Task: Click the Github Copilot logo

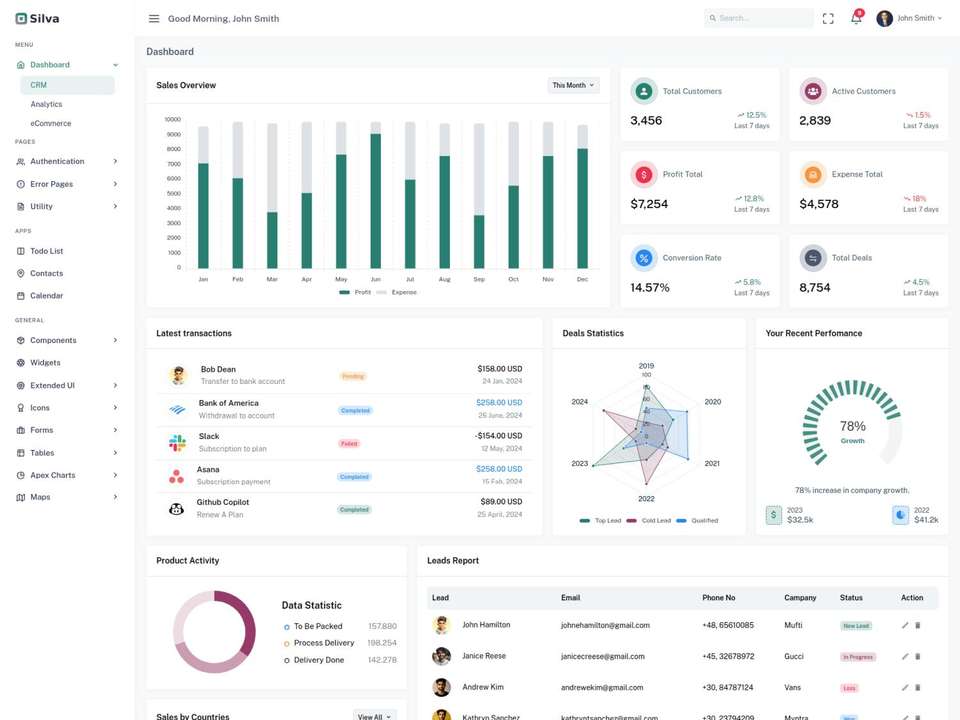Action: (x=176, y=509)
